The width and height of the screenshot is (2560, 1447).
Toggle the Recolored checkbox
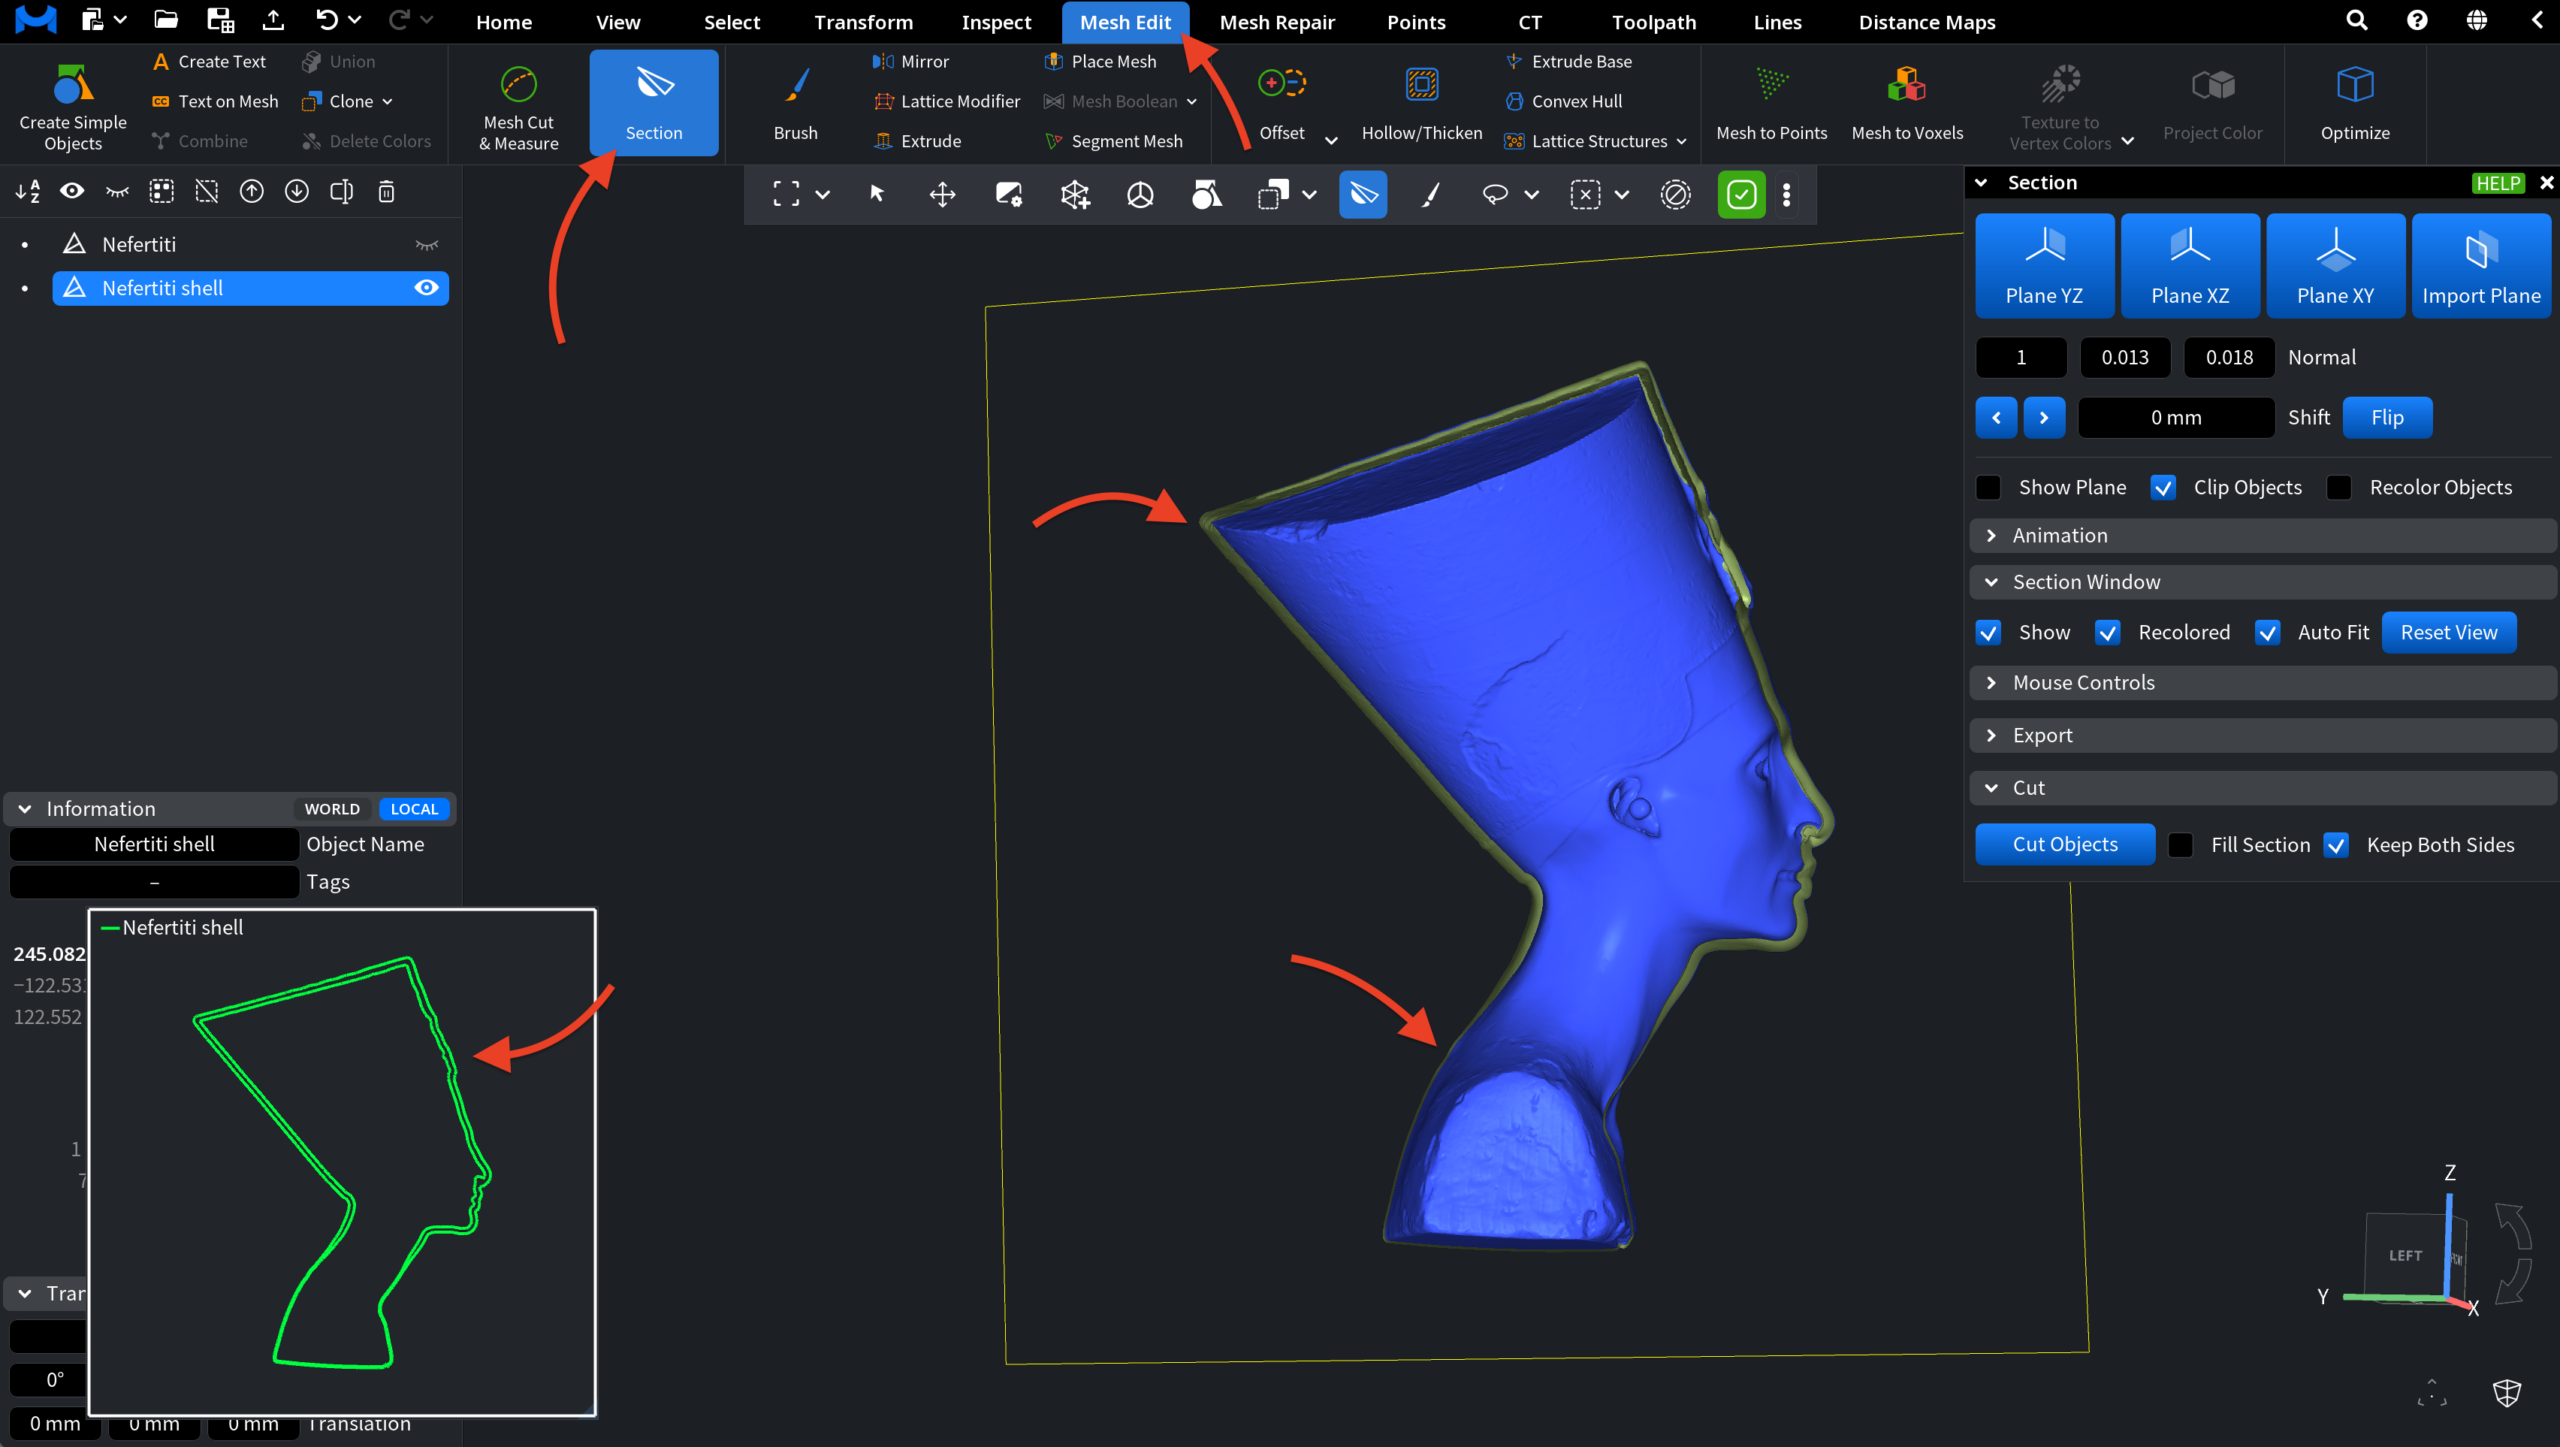point(2107,632)
